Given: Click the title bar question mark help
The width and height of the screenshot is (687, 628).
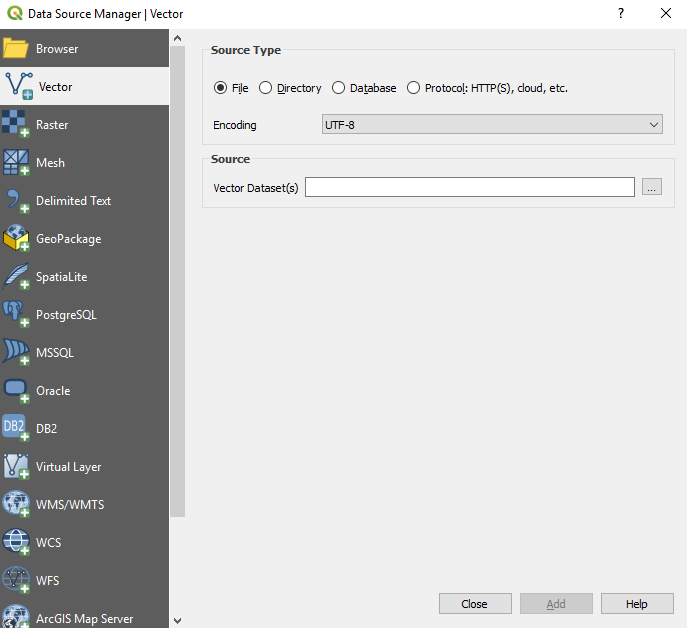Looking at the screenshot, I should pyautogui.click(x=621, y=13).
